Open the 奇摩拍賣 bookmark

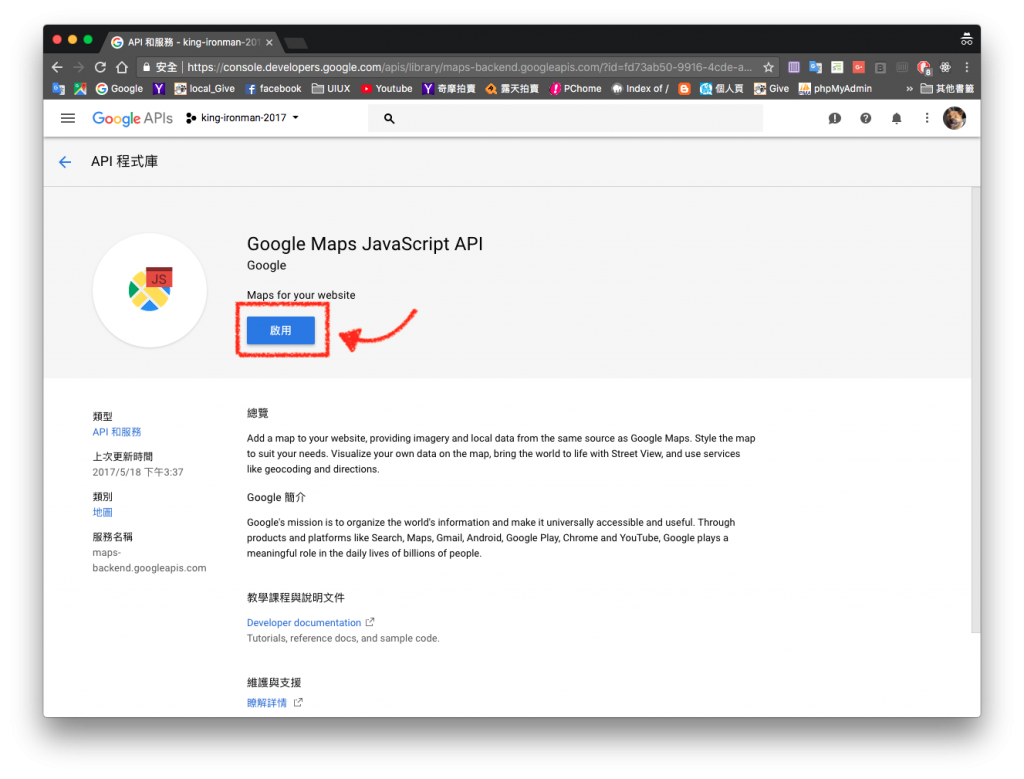[x=449, y=89]
